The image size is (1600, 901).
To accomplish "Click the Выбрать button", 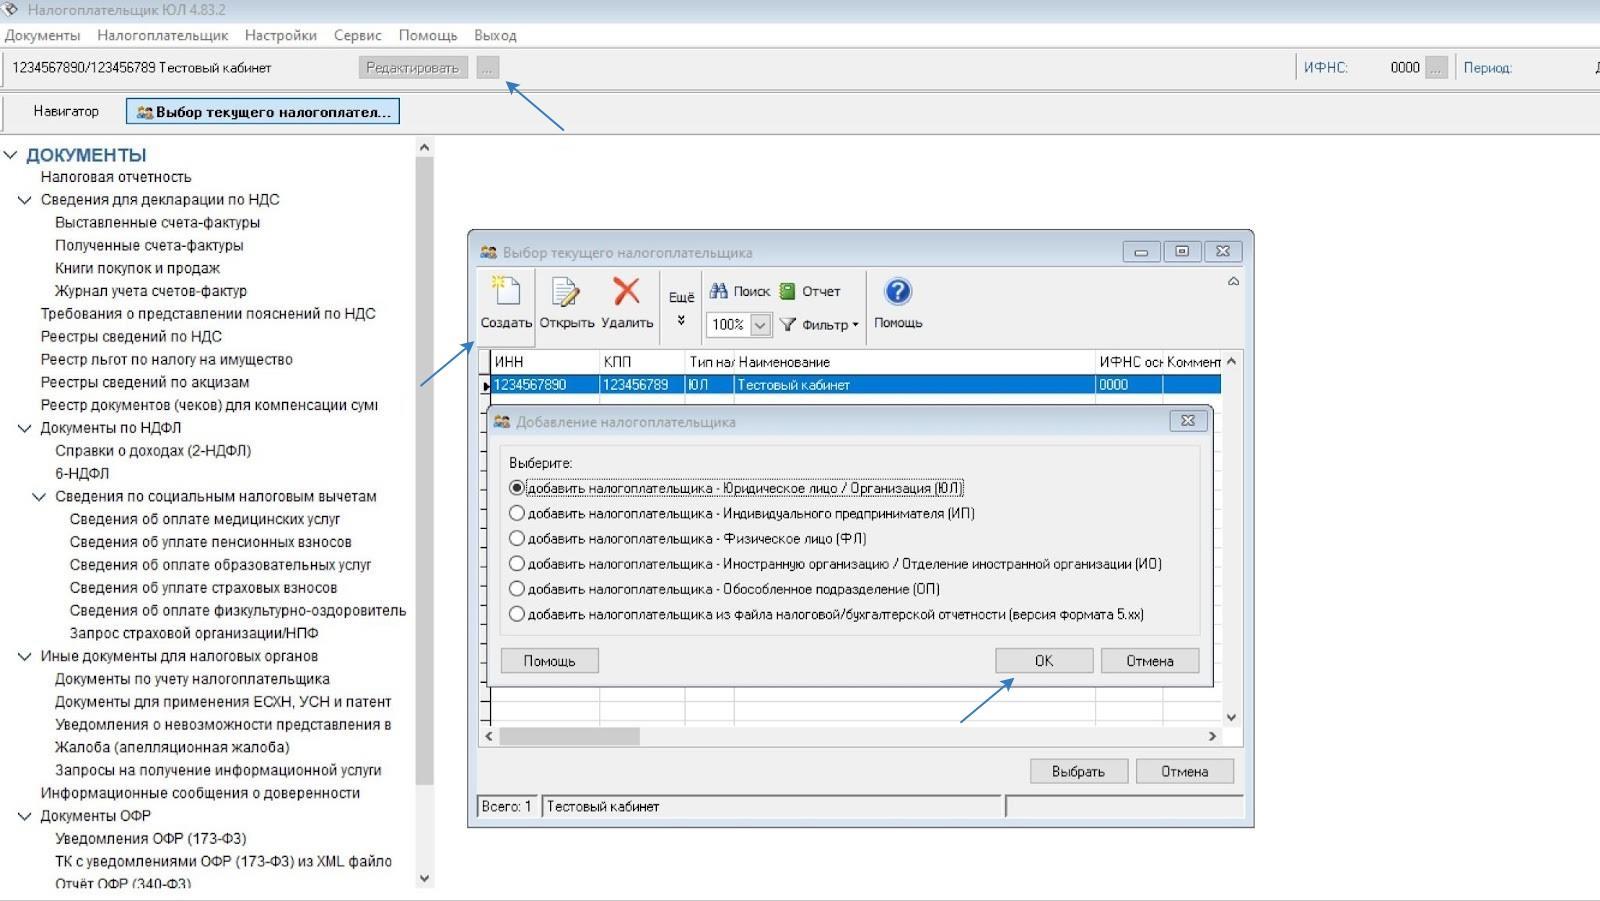I will click(1078, 771).
